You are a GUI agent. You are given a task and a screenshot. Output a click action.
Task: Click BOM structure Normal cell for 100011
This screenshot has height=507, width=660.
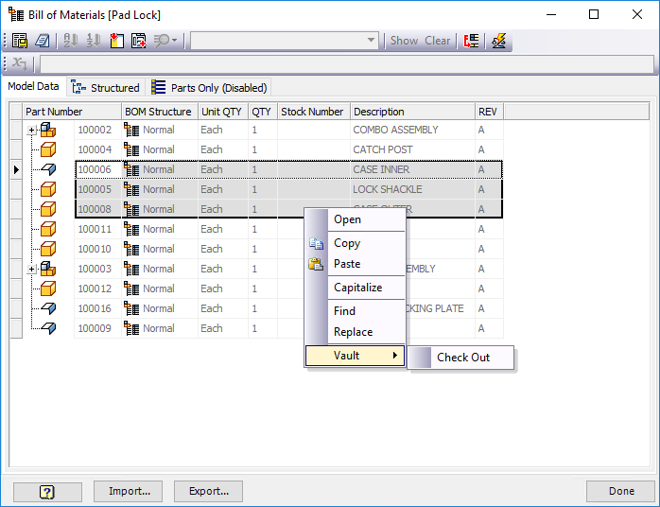point(160,229)
